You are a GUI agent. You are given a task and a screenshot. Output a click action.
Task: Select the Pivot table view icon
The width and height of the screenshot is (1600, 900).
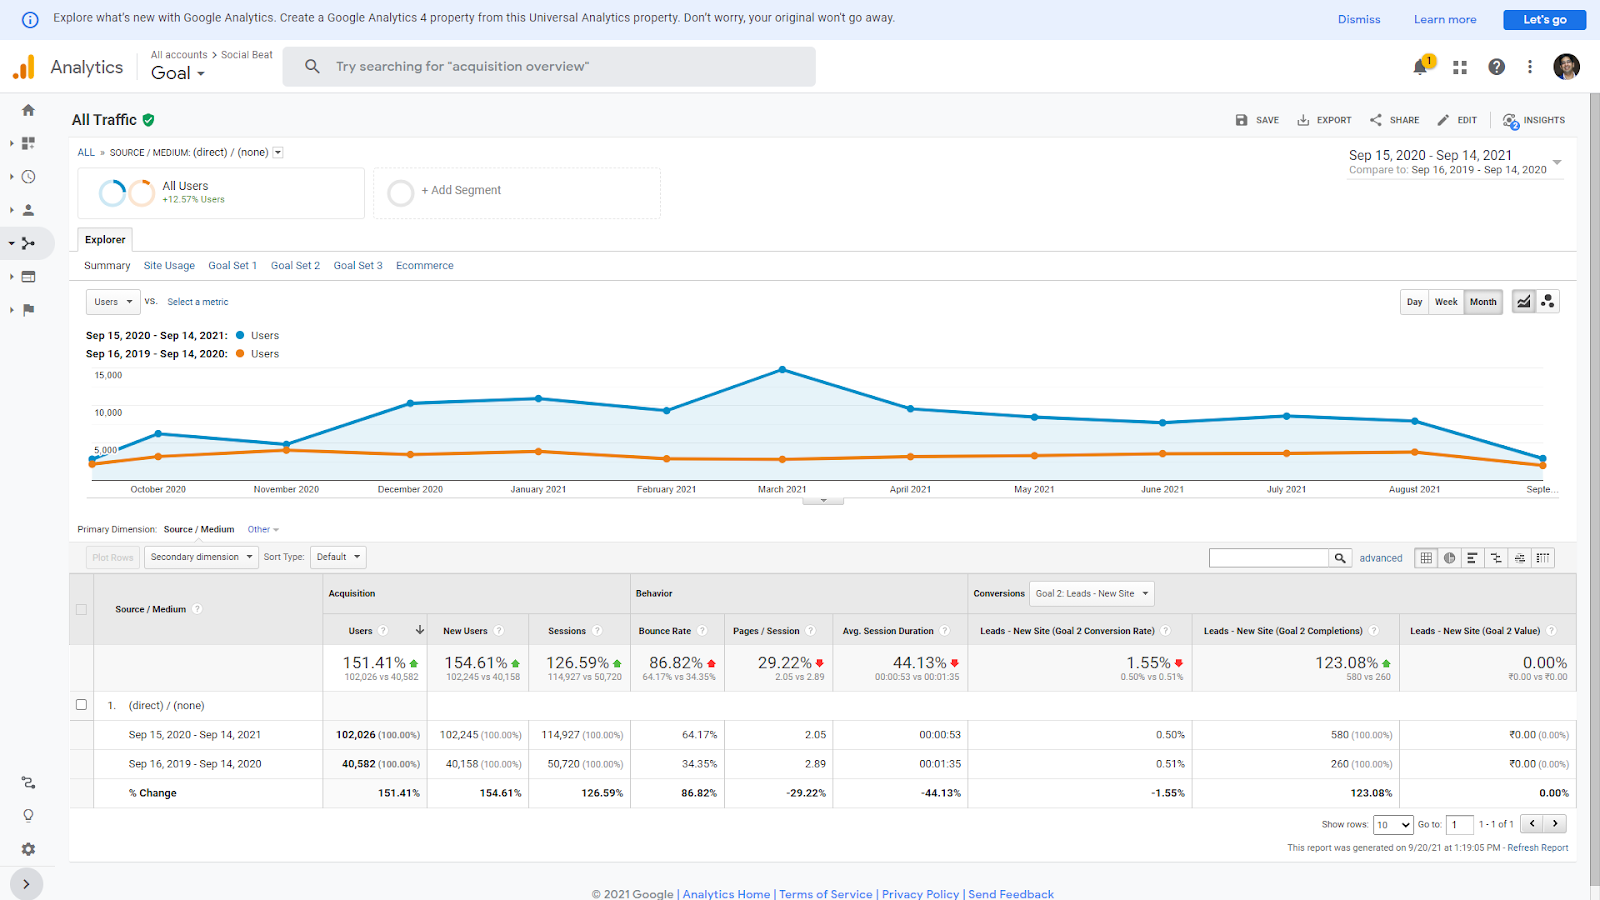tap(1543, 558)
